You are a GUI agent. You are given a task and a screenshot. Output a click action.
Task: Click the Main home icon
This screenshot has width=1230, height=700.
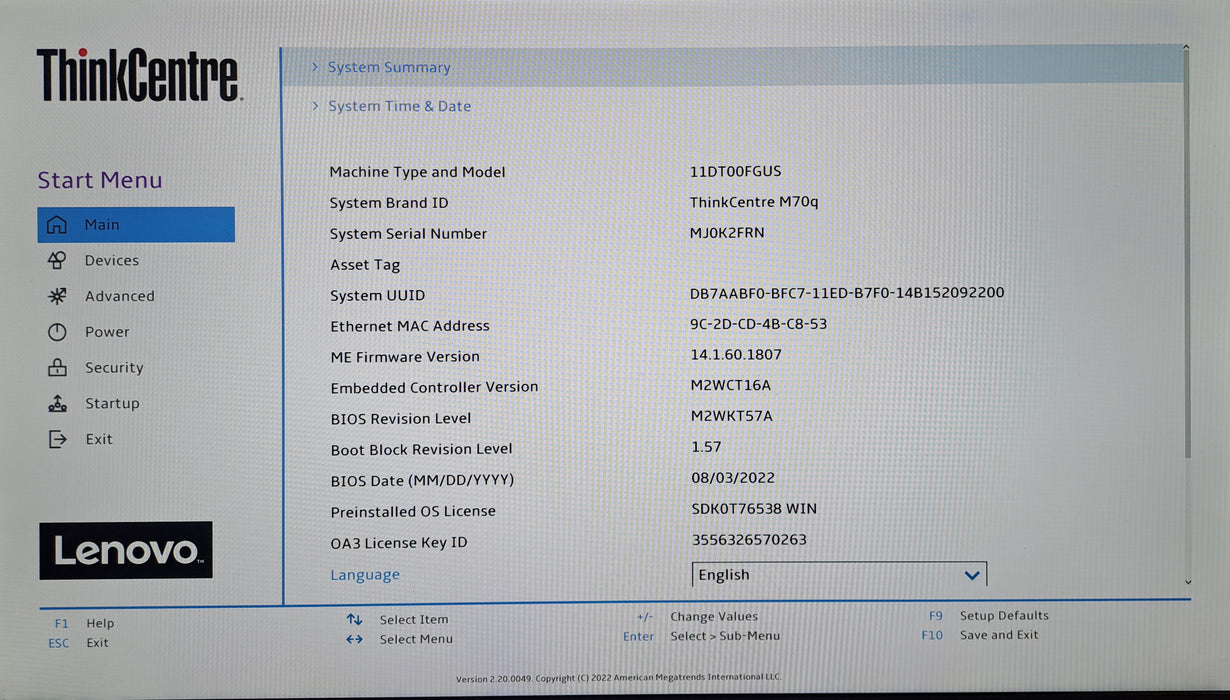[57, 225]
